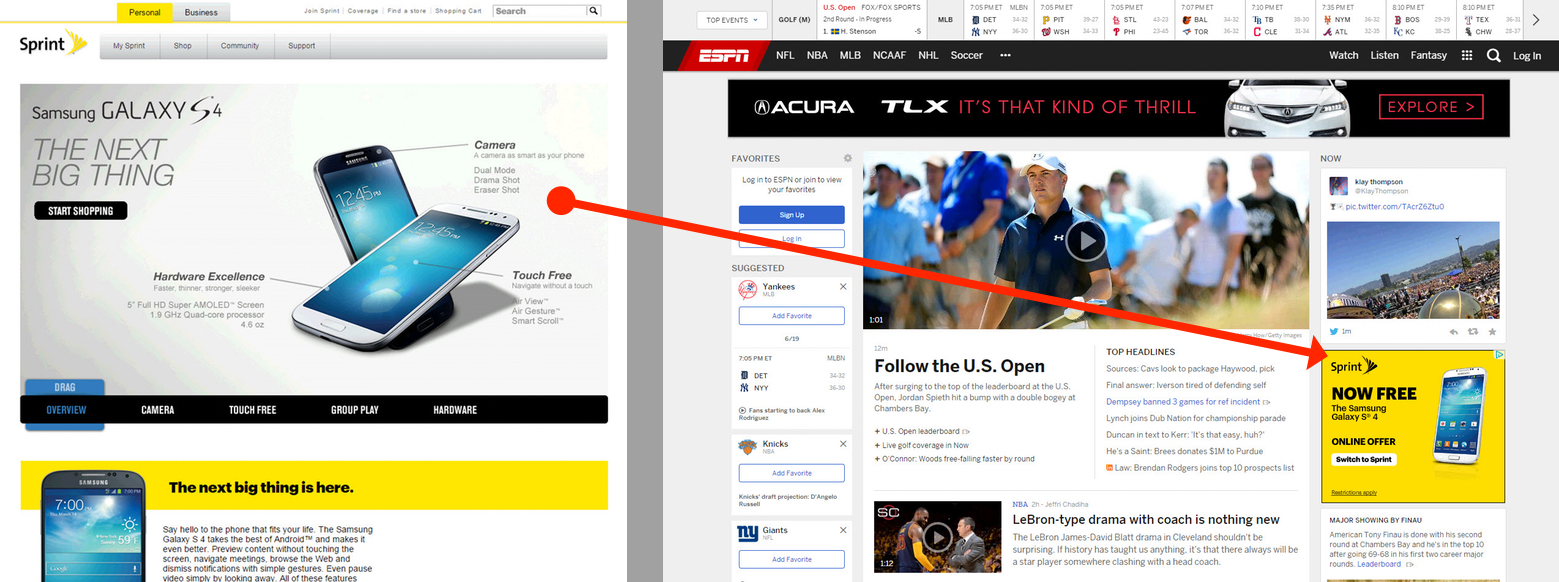Click the Twitter bird icon under the tweet
The width and height of the screenshot is (1559, 582).
click(1334, 331)
